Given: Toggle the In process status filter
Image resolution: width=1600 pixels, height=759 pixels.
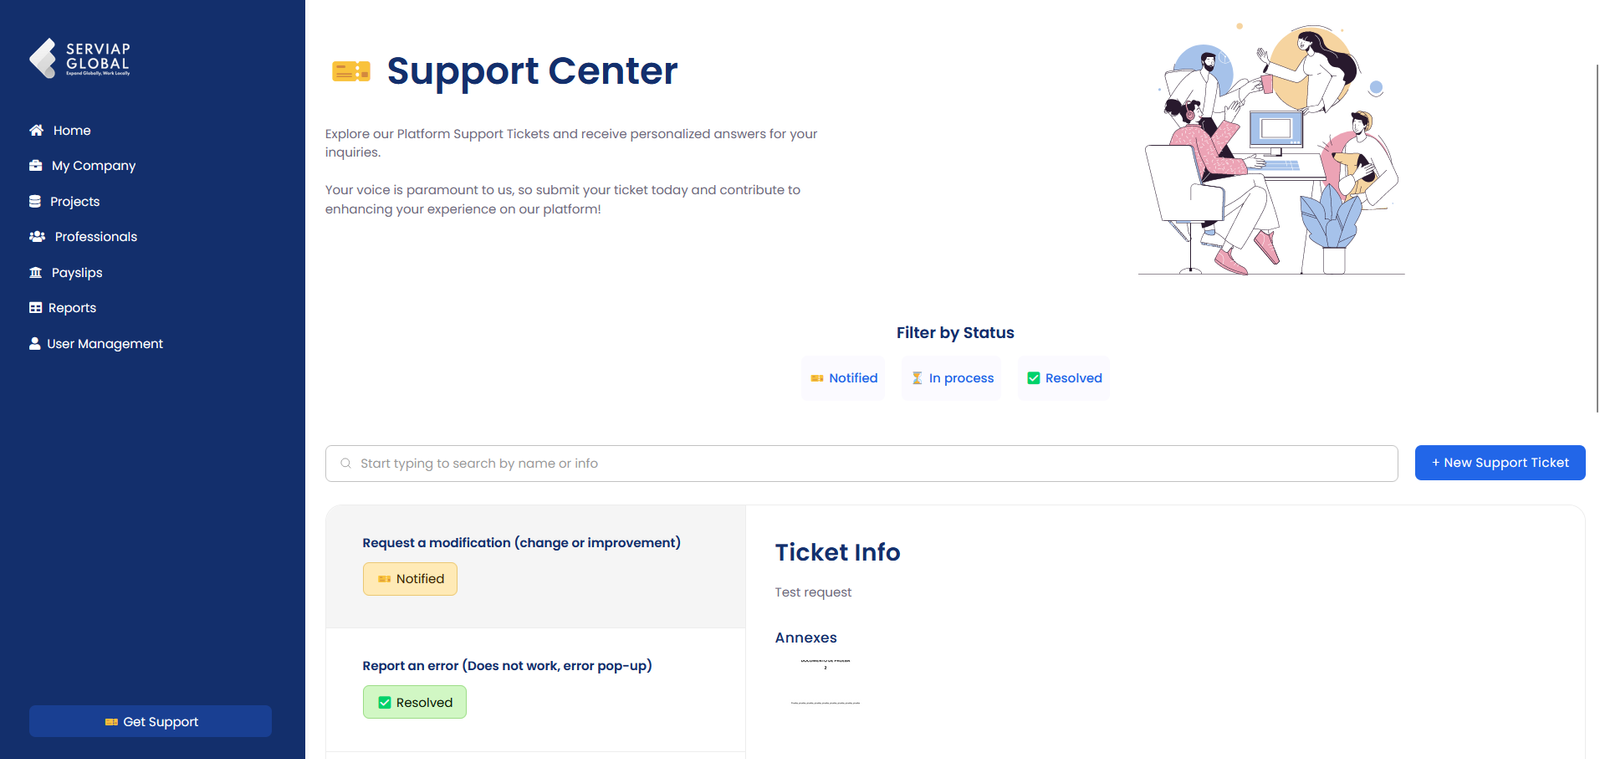Looking at the screenshot, I should 951,378.
